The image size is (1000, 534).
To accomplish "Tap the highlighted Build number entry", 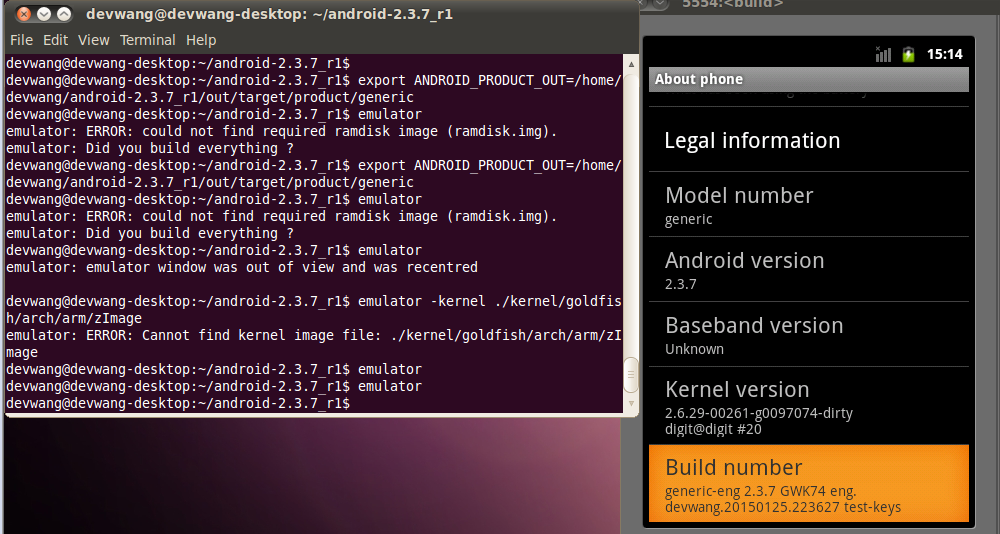I will tap(809, 484).
